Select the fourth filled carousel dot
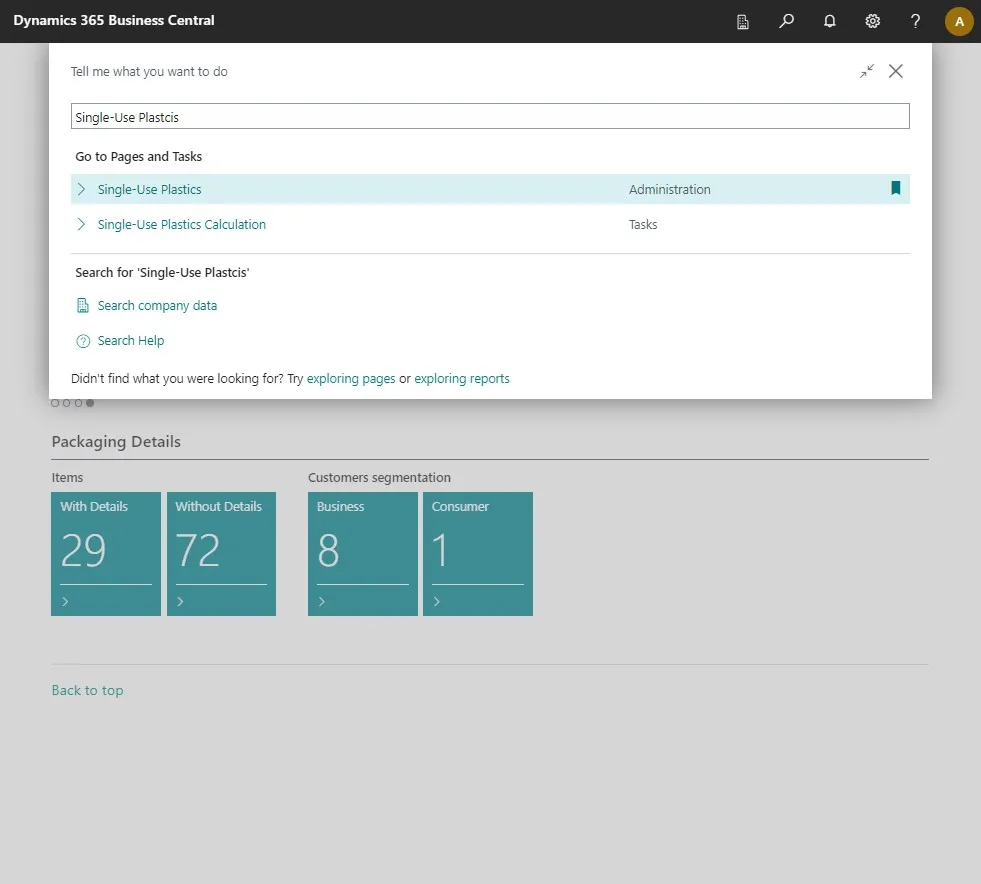The image size is (981, 884). click(90, 403)
